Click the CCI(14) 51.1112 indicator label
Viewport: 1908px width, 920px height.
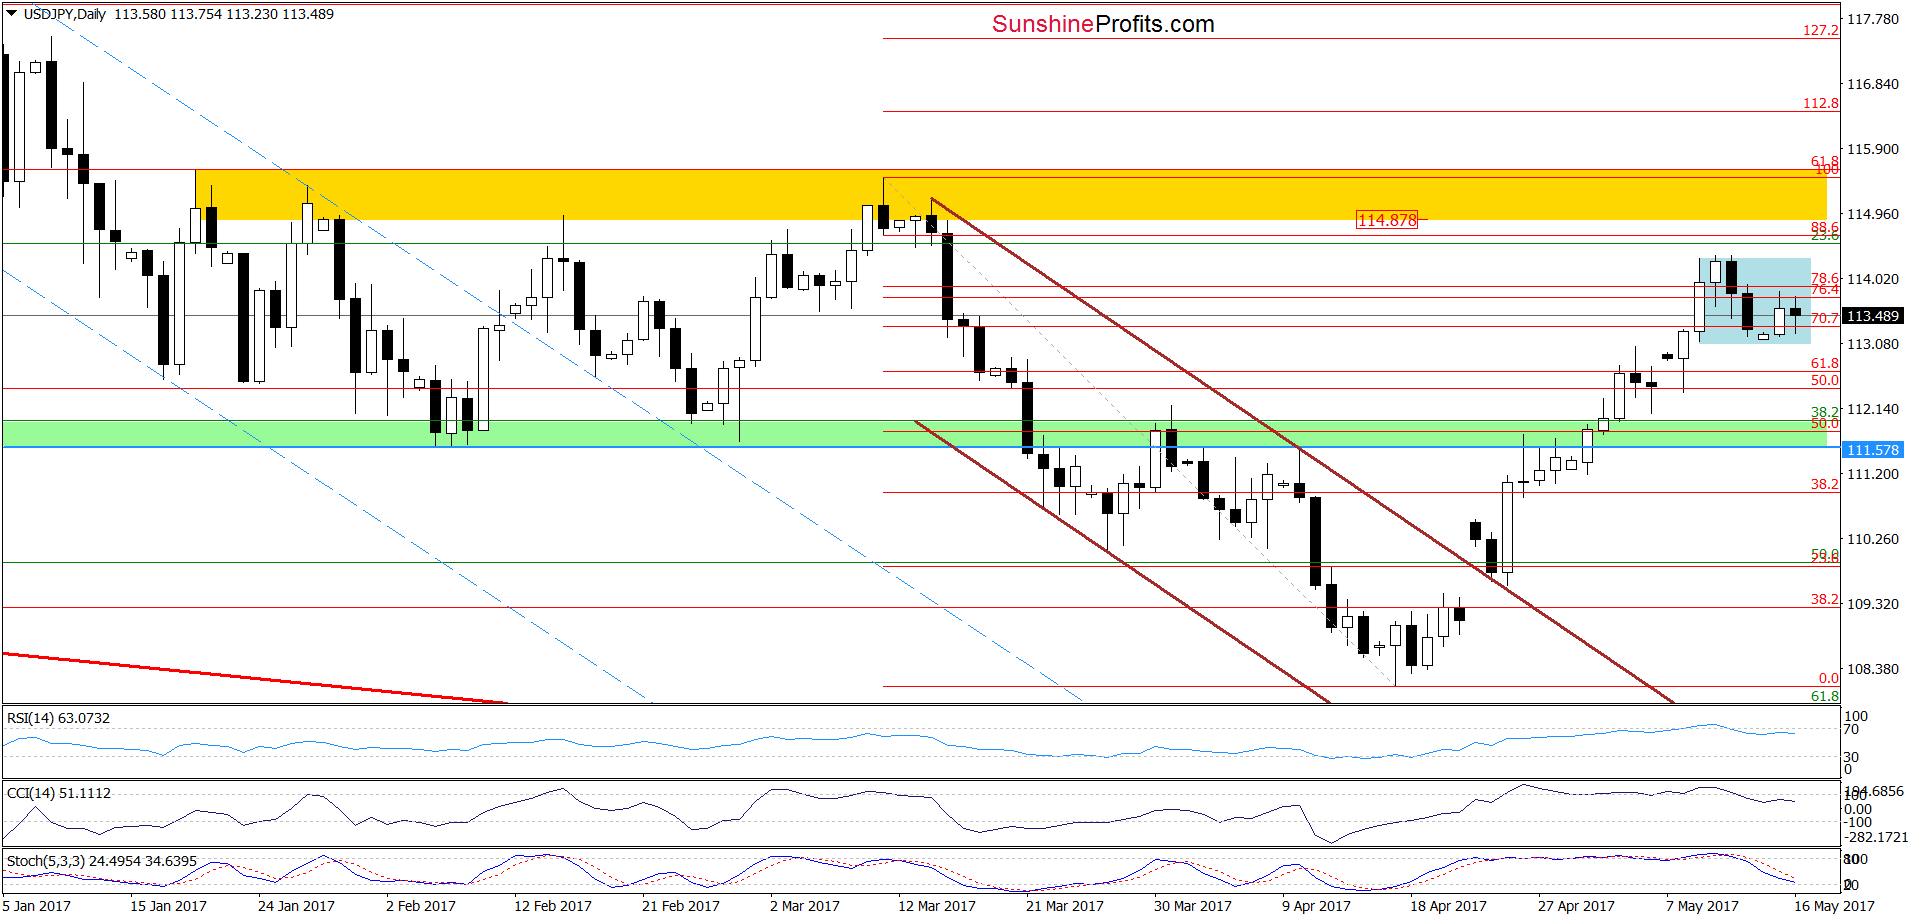[x=59, y=793]
